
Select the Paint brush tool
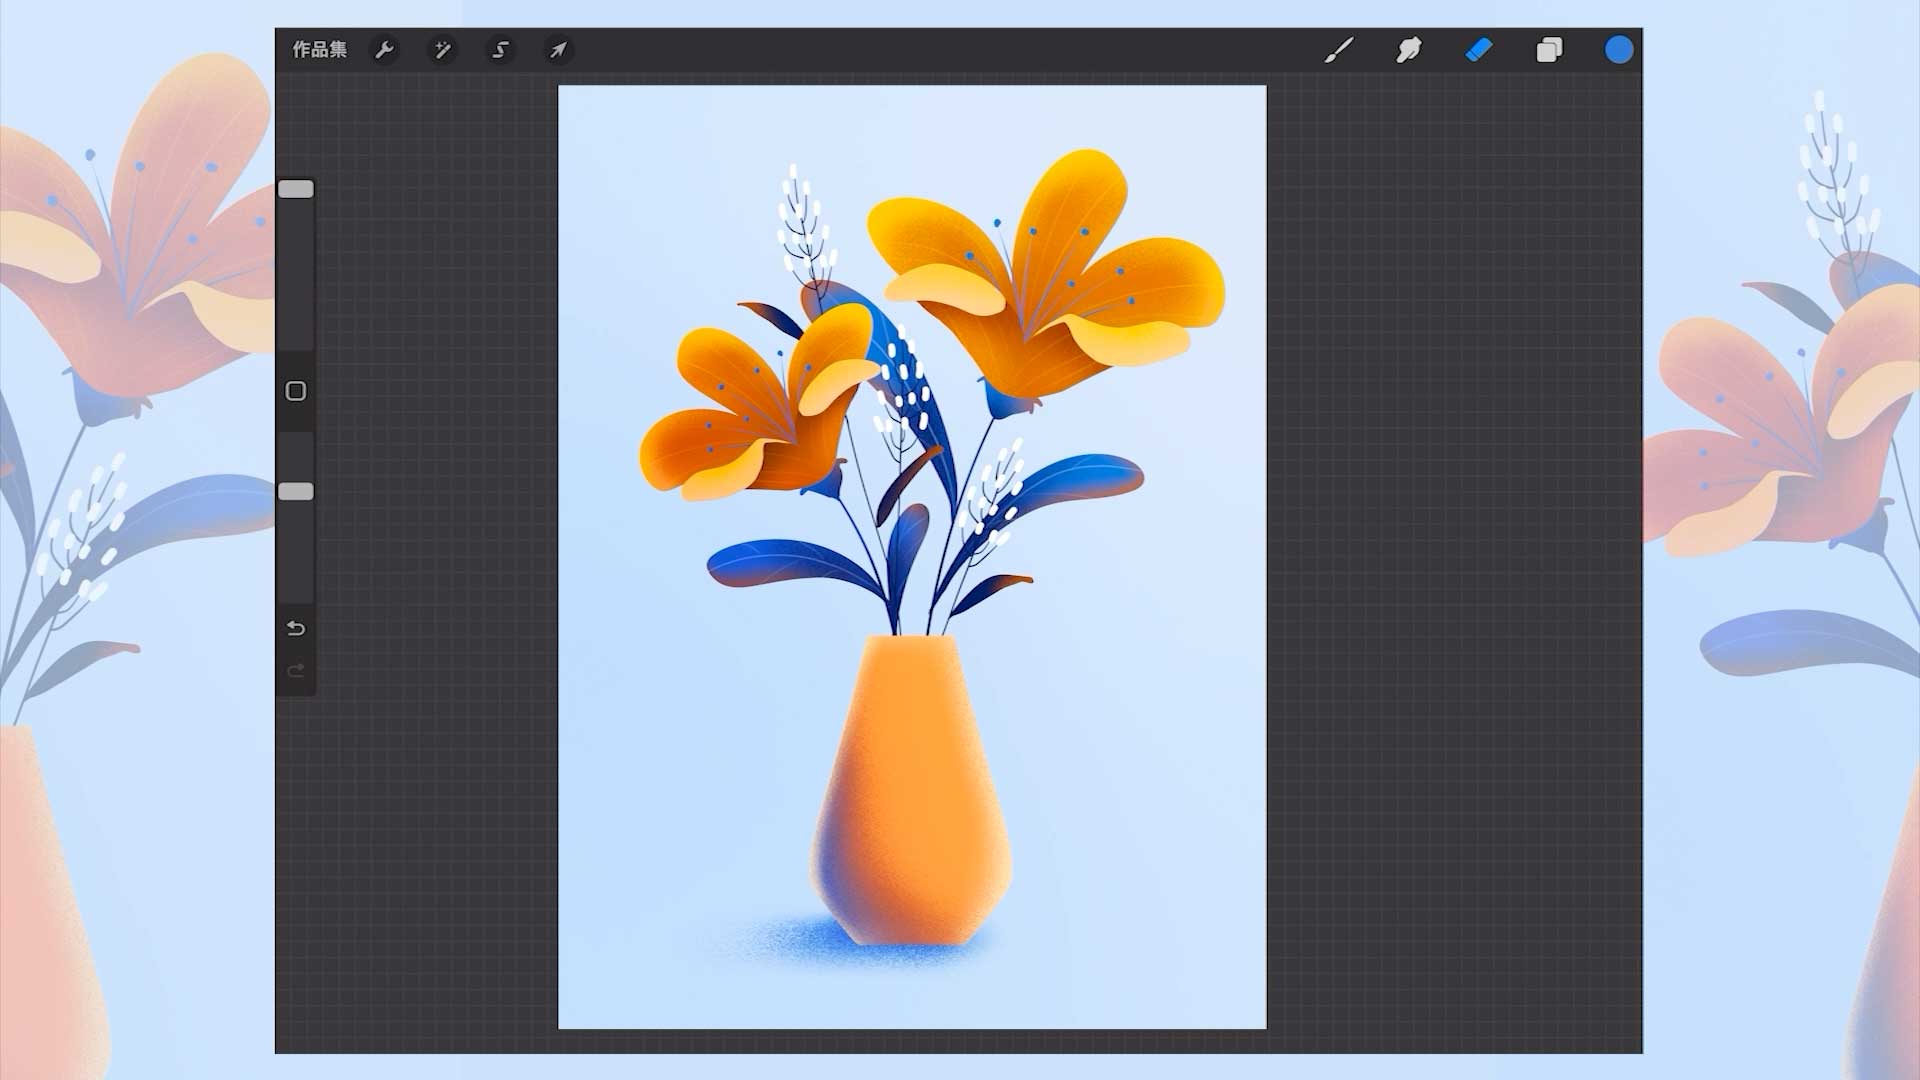(x=1339, y=50)
